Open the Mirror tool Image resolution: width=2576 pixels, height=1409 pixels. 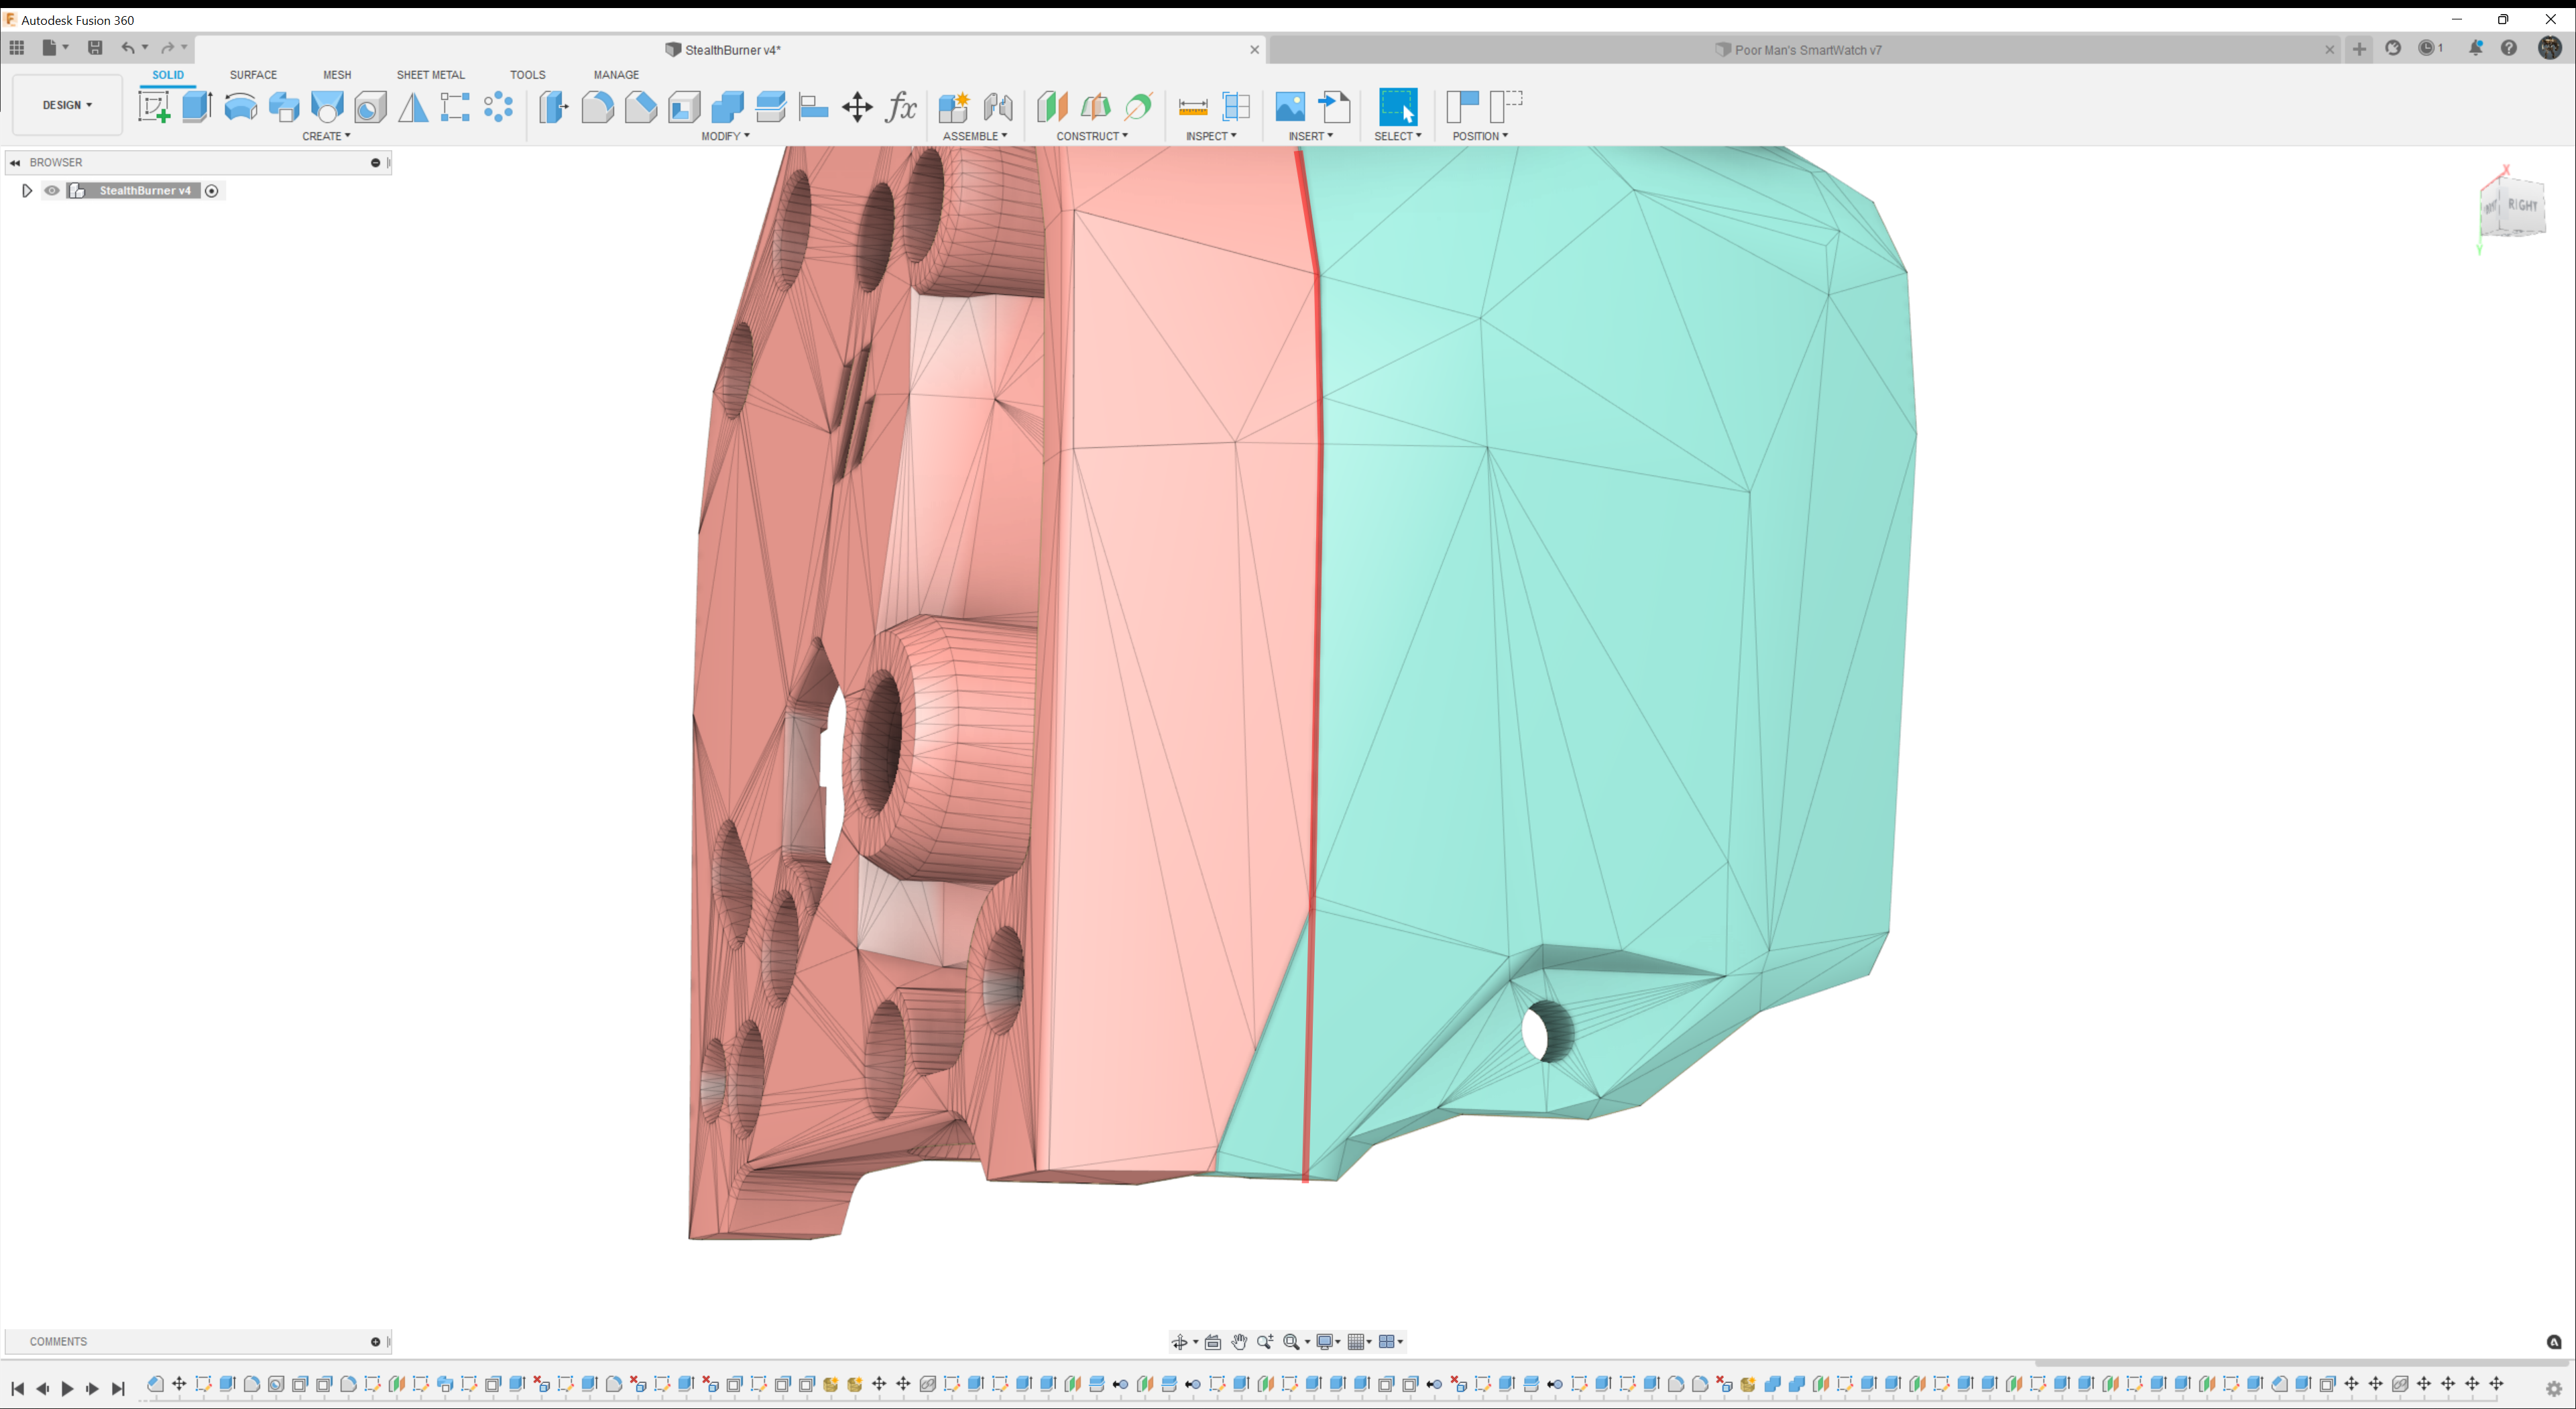click(x=413, y=106)
